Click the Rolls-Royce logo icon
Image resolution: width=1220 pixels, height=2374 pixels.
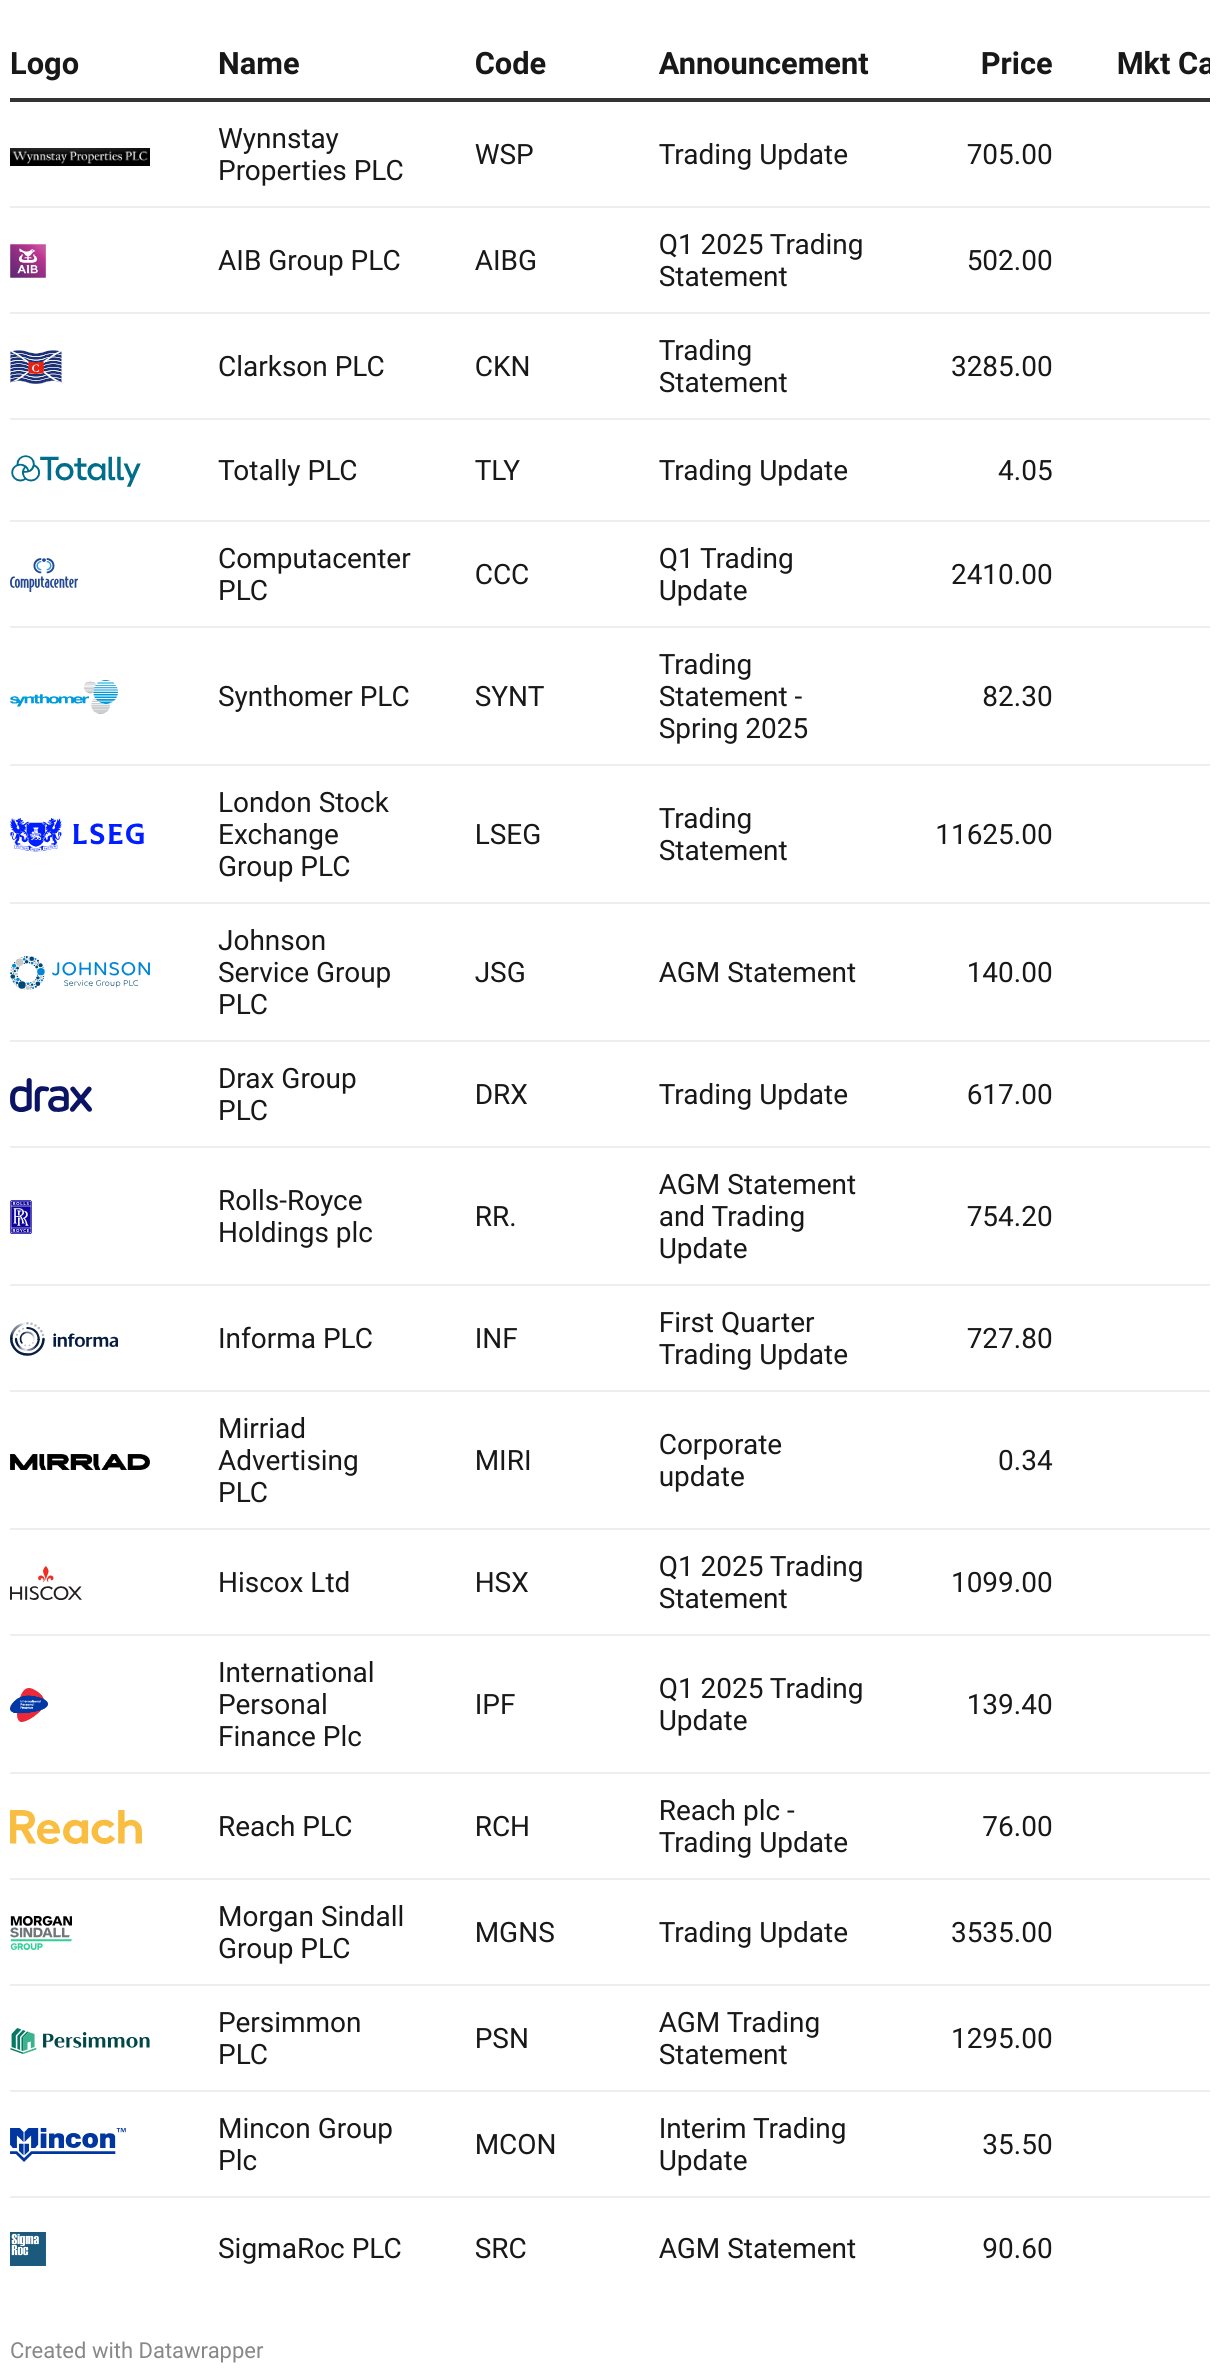coord(21,1217)
